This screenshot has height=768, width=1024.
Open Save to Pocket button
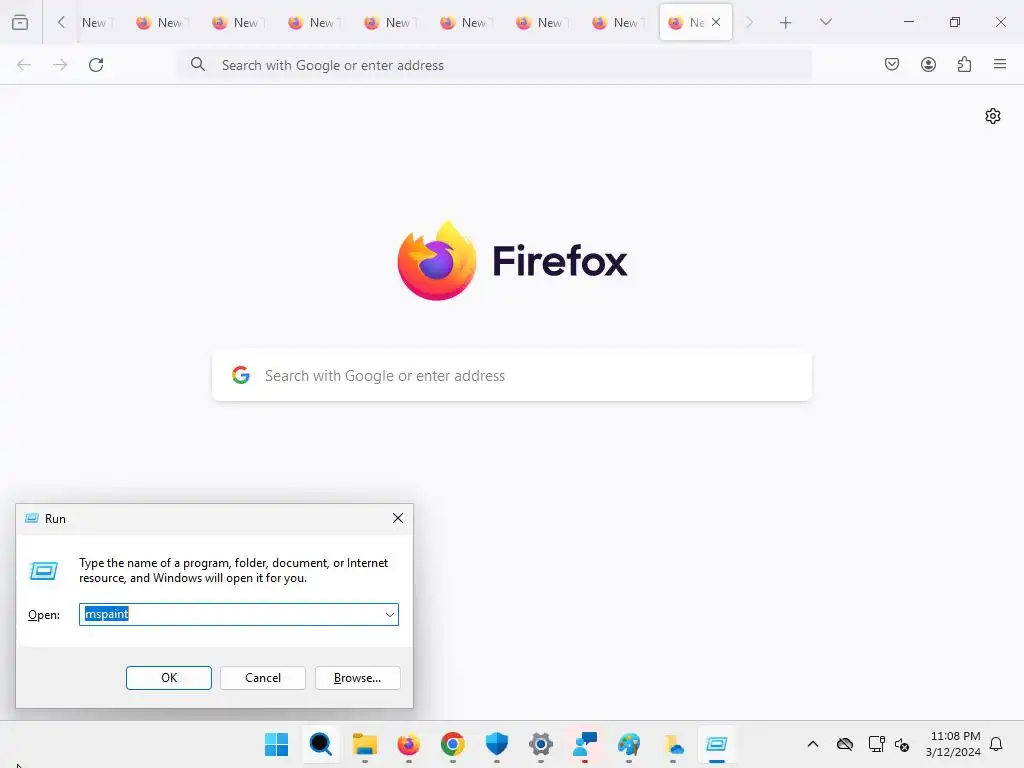tap(892, 64)
